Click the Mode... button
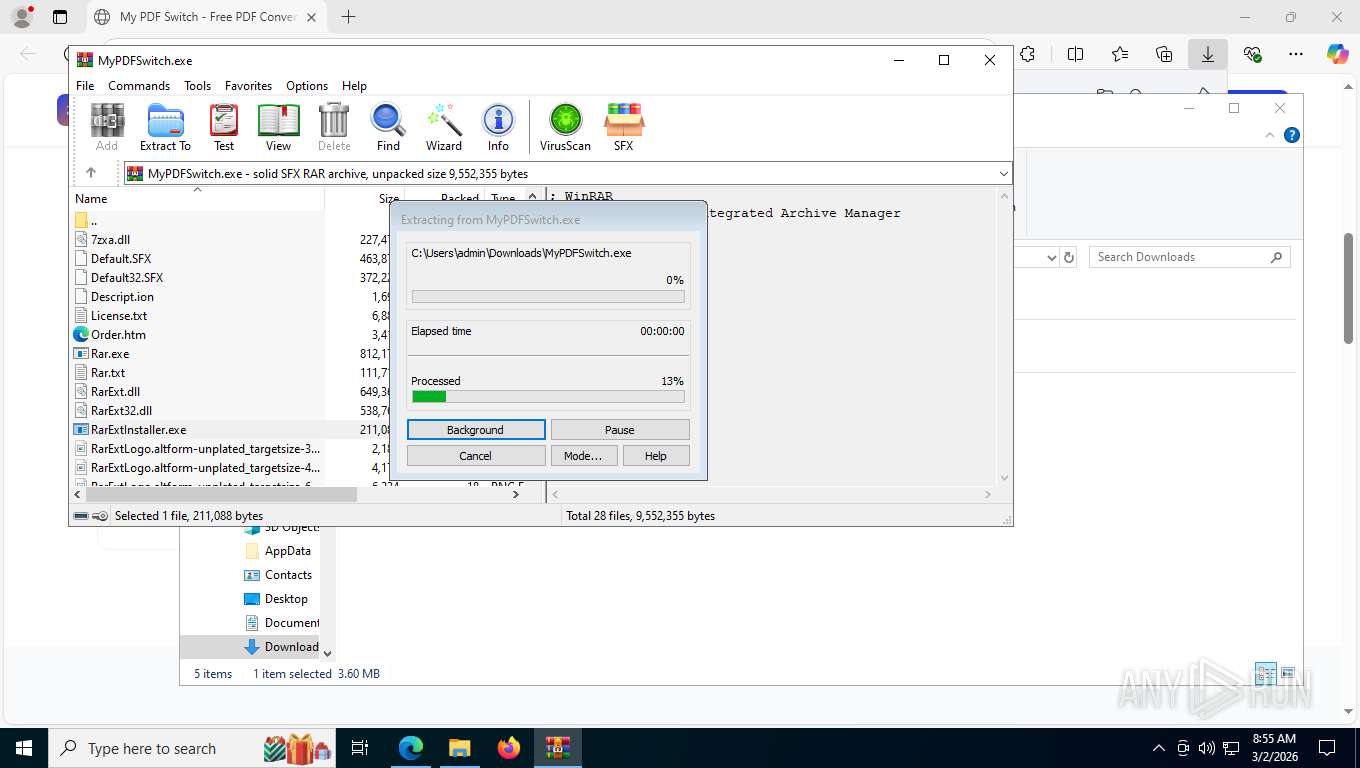The image size is (1360, 768). coord(583,456)
